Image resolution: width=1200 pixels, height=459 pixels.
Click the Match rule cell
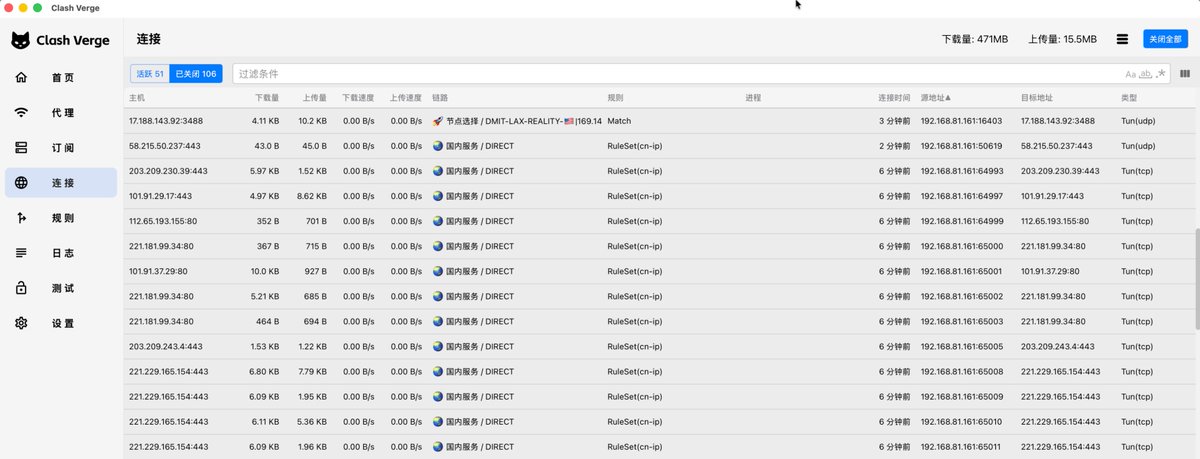click(619, 121)
